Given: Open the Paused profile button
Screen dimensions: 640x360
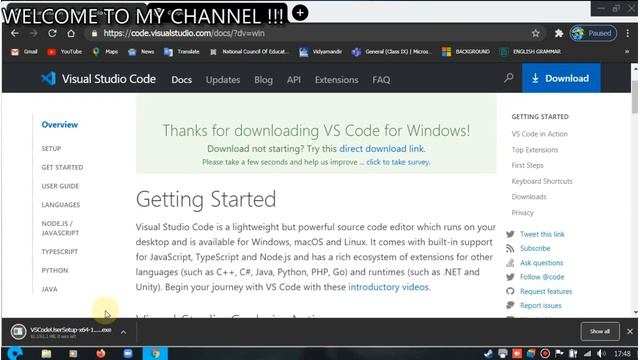Looking at the screenshot, I should coord(593,33).
